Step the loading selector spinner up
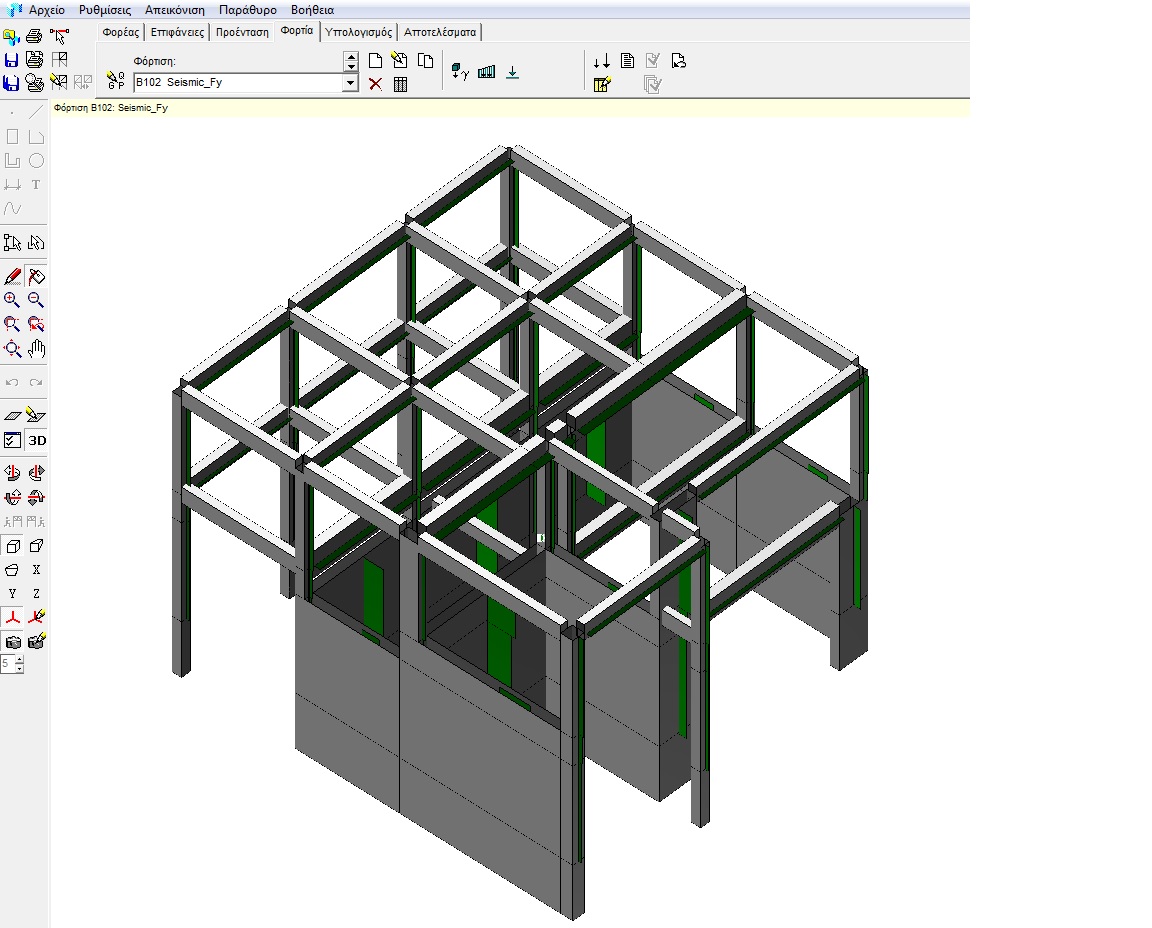The height and width of the screenshot is (928, 1152). (x=350, y=56)
